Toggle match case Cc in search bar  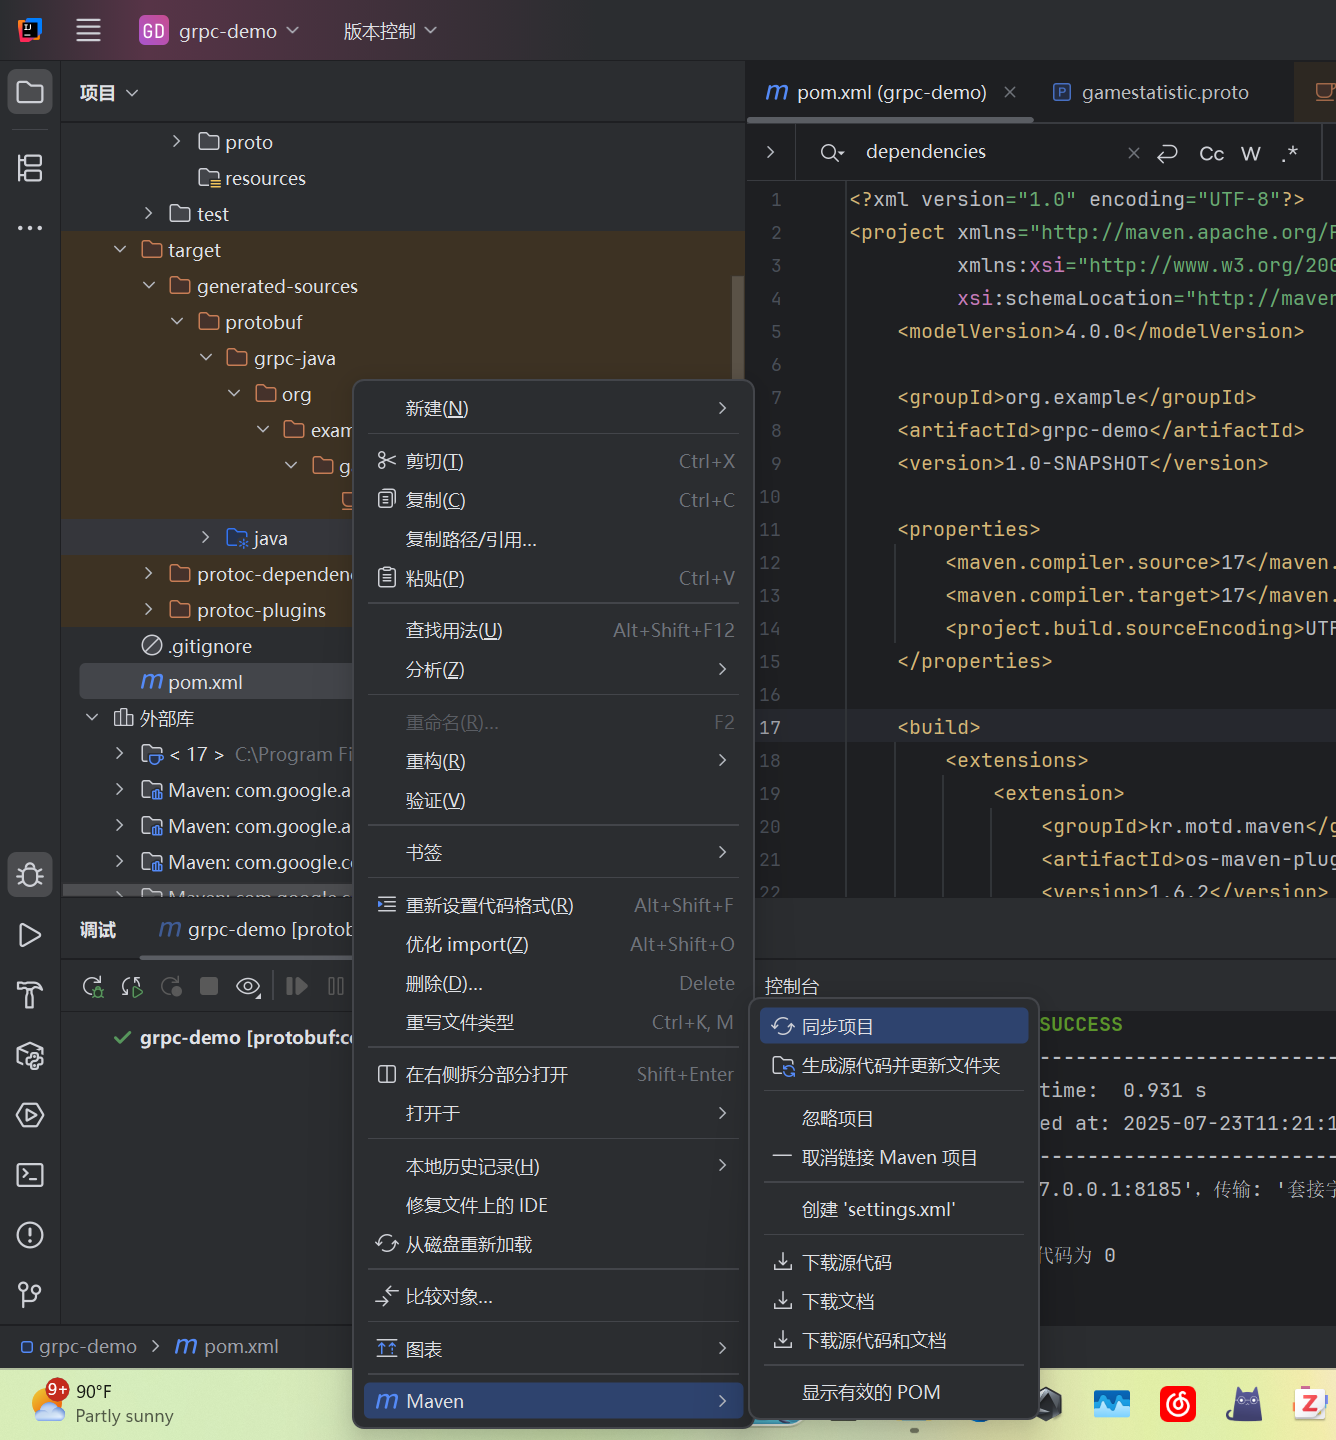pos(1210,153)
